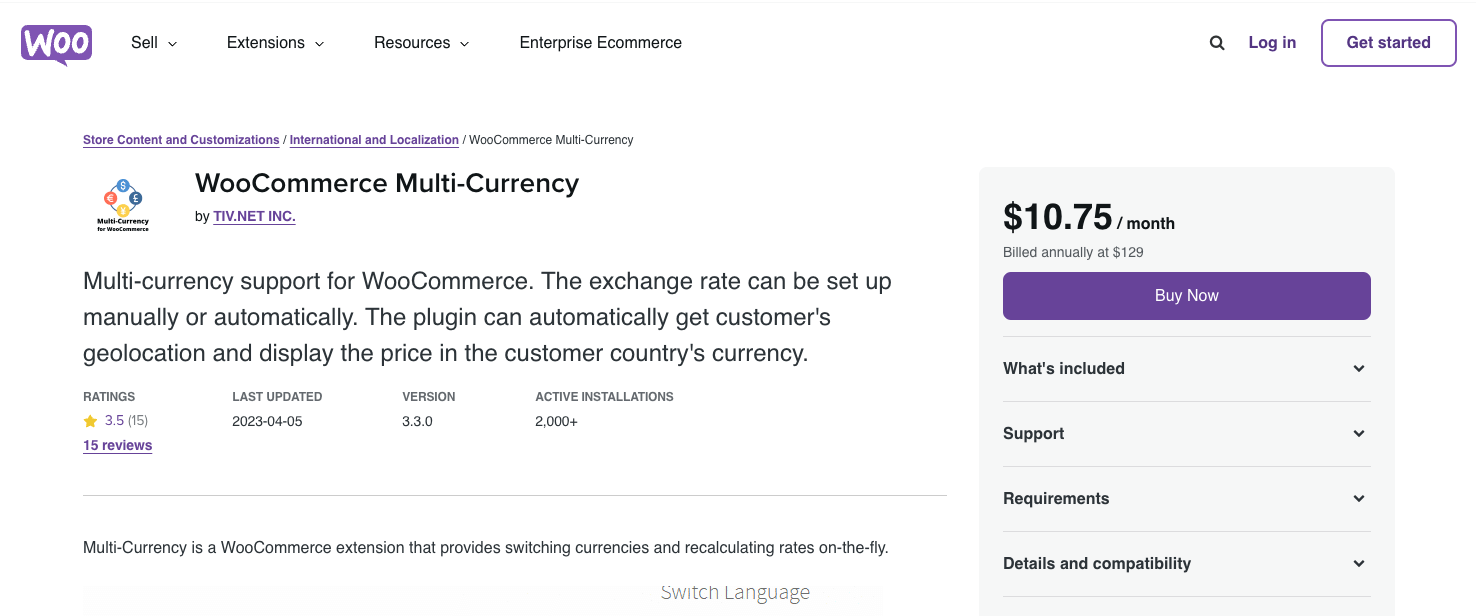Expand the Details and compatibility section
Viewport: 1476px width, 616px height.
[x=1186, y=563]
